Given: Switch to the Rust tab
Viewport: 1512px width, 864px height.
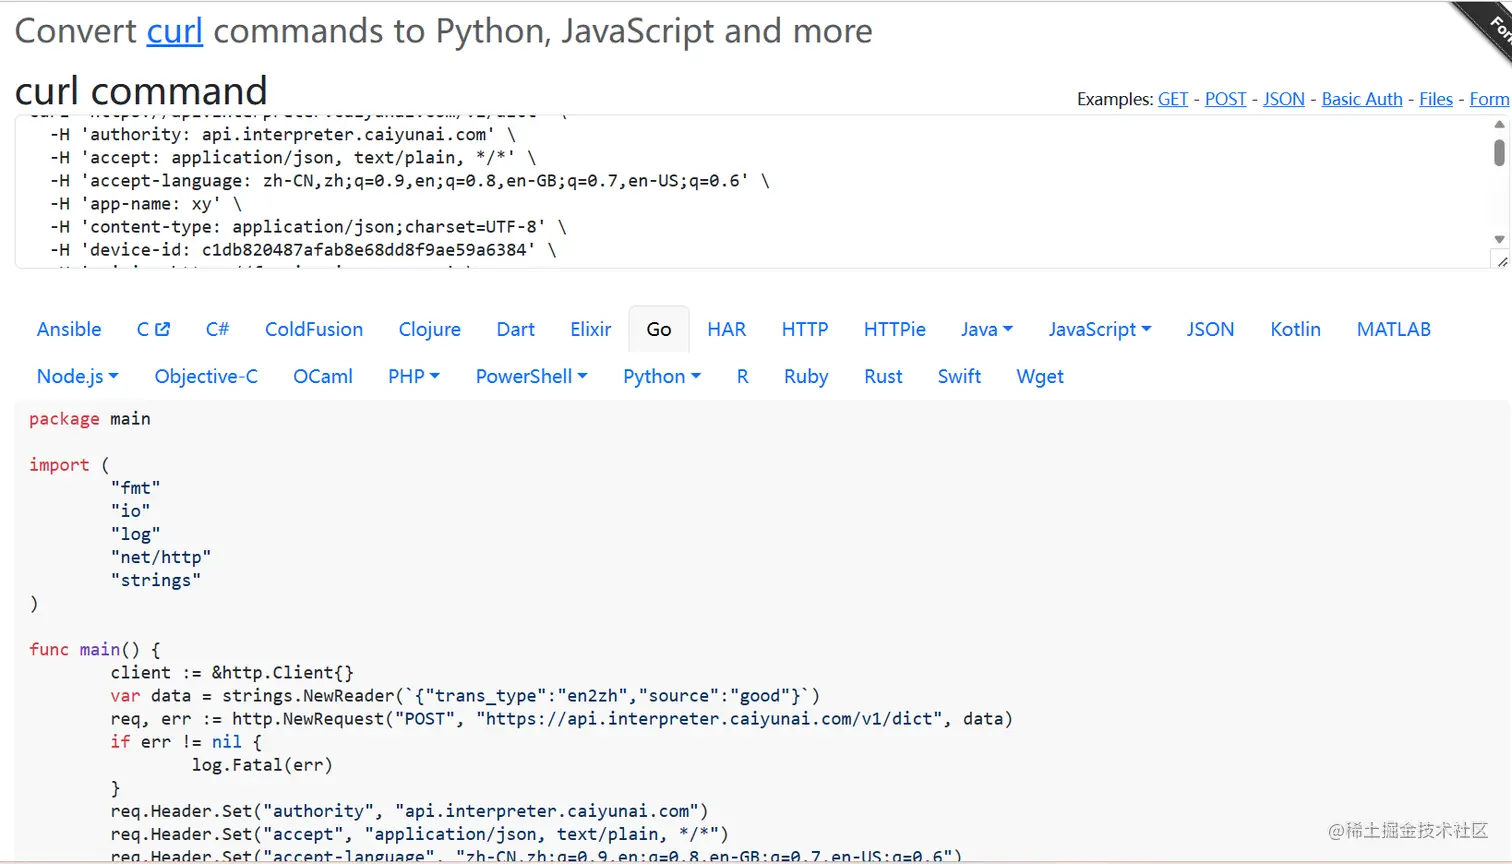Looking at the screenshot, I should click(x=883, y=376).
